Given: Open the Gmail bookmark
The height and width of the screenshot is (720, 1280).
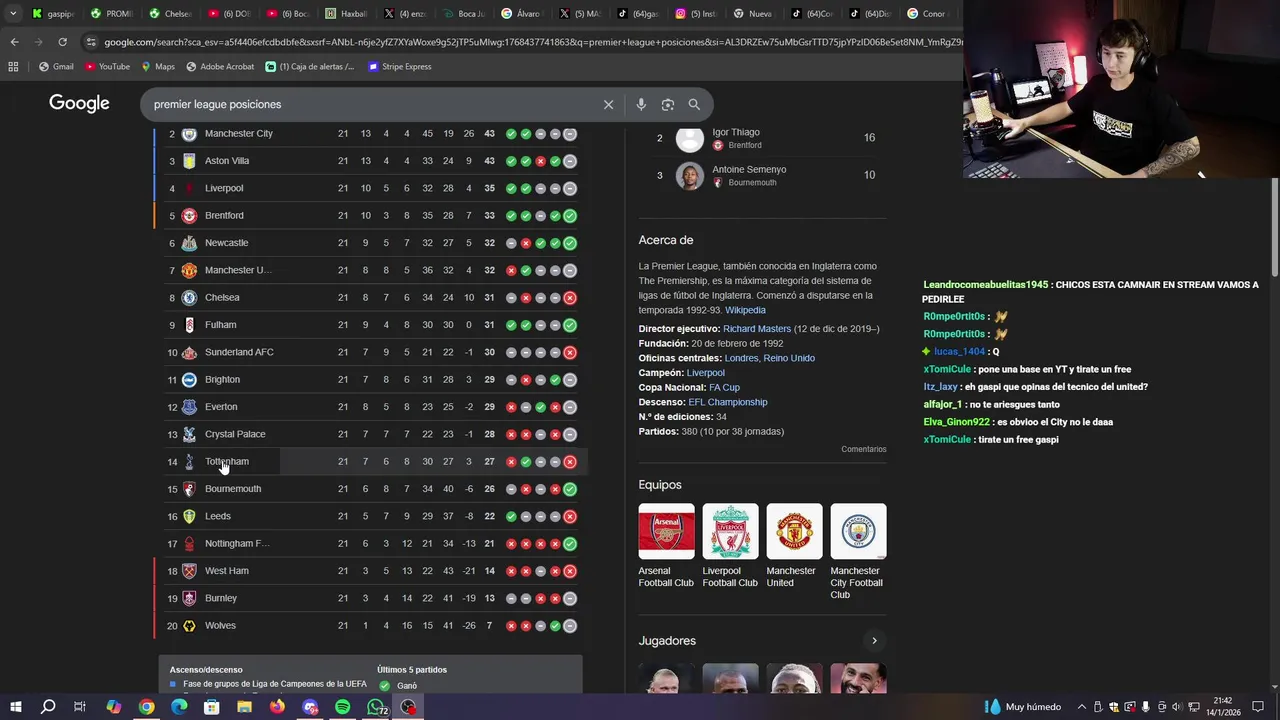Looking at the screenshot, I should 56,66.
